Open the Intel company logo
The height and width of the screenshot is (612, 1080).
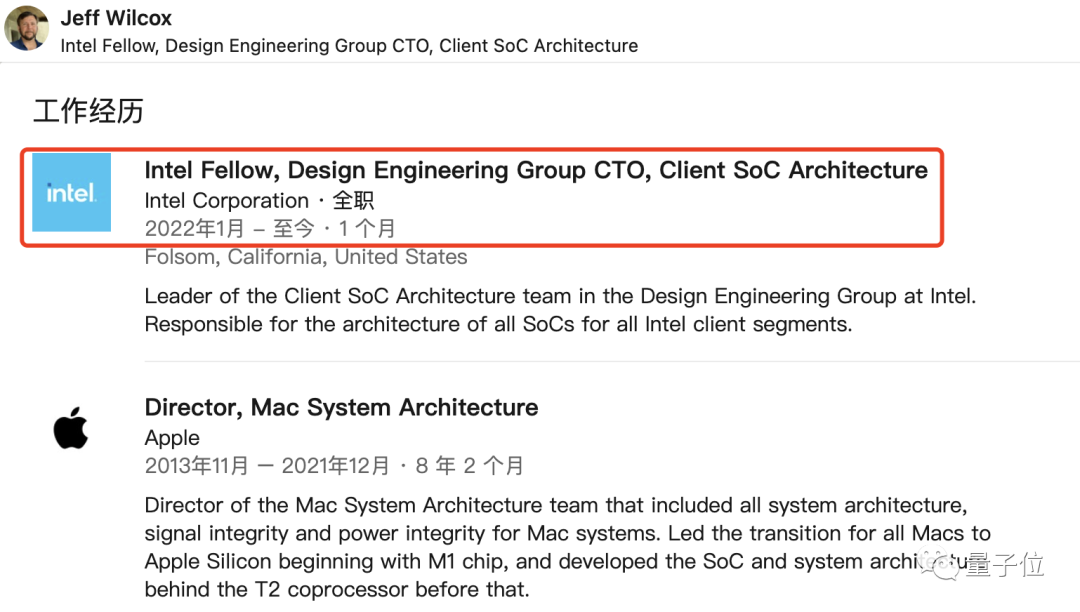tap(71, 192)
